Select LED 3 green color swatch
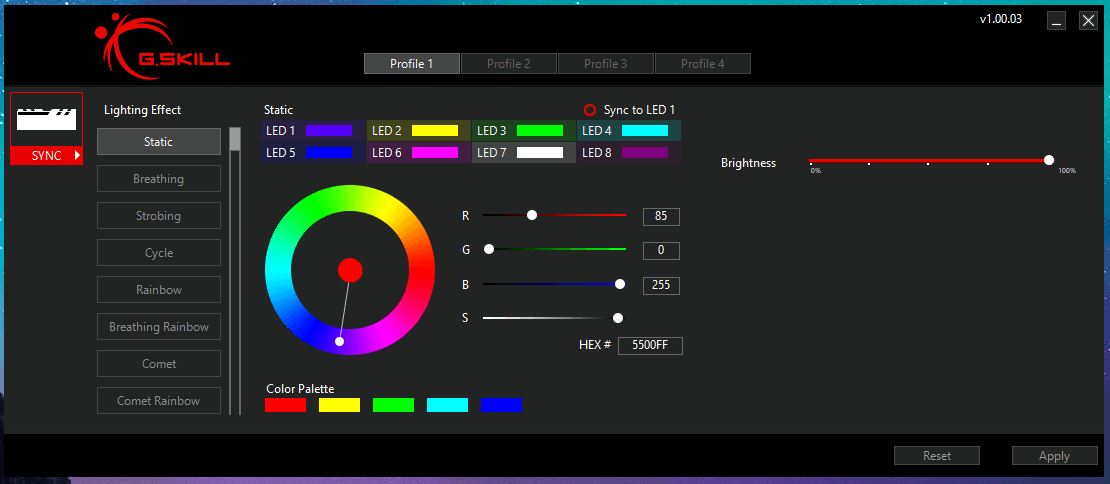1110x484 pixels. [x=540, y=131]
